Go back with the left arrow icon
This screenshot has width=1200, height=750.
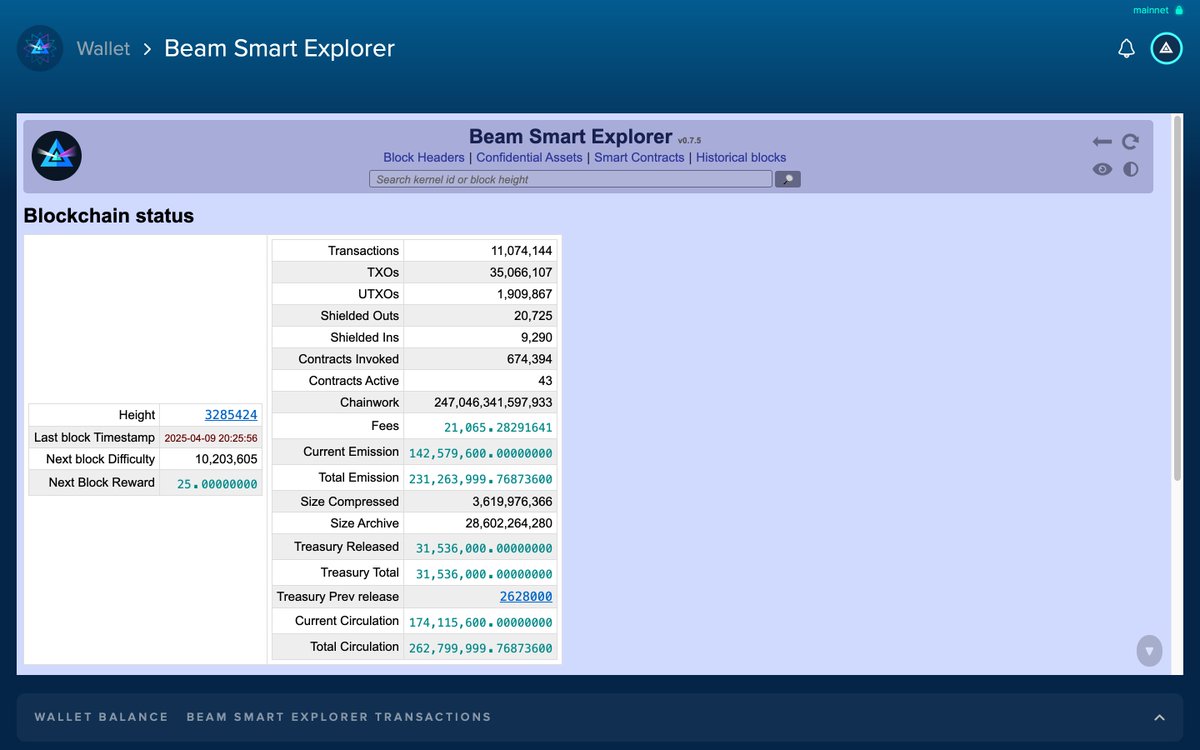click(x=1102, y=142)
